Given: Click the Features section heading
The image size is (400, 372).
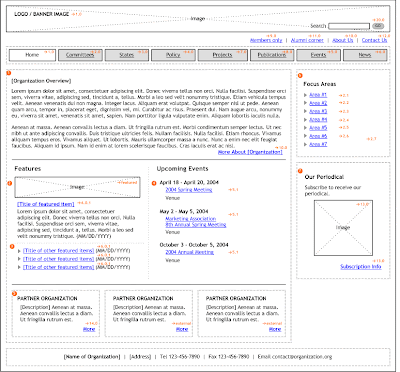Looking at the screenshot, I should (28, 169).
